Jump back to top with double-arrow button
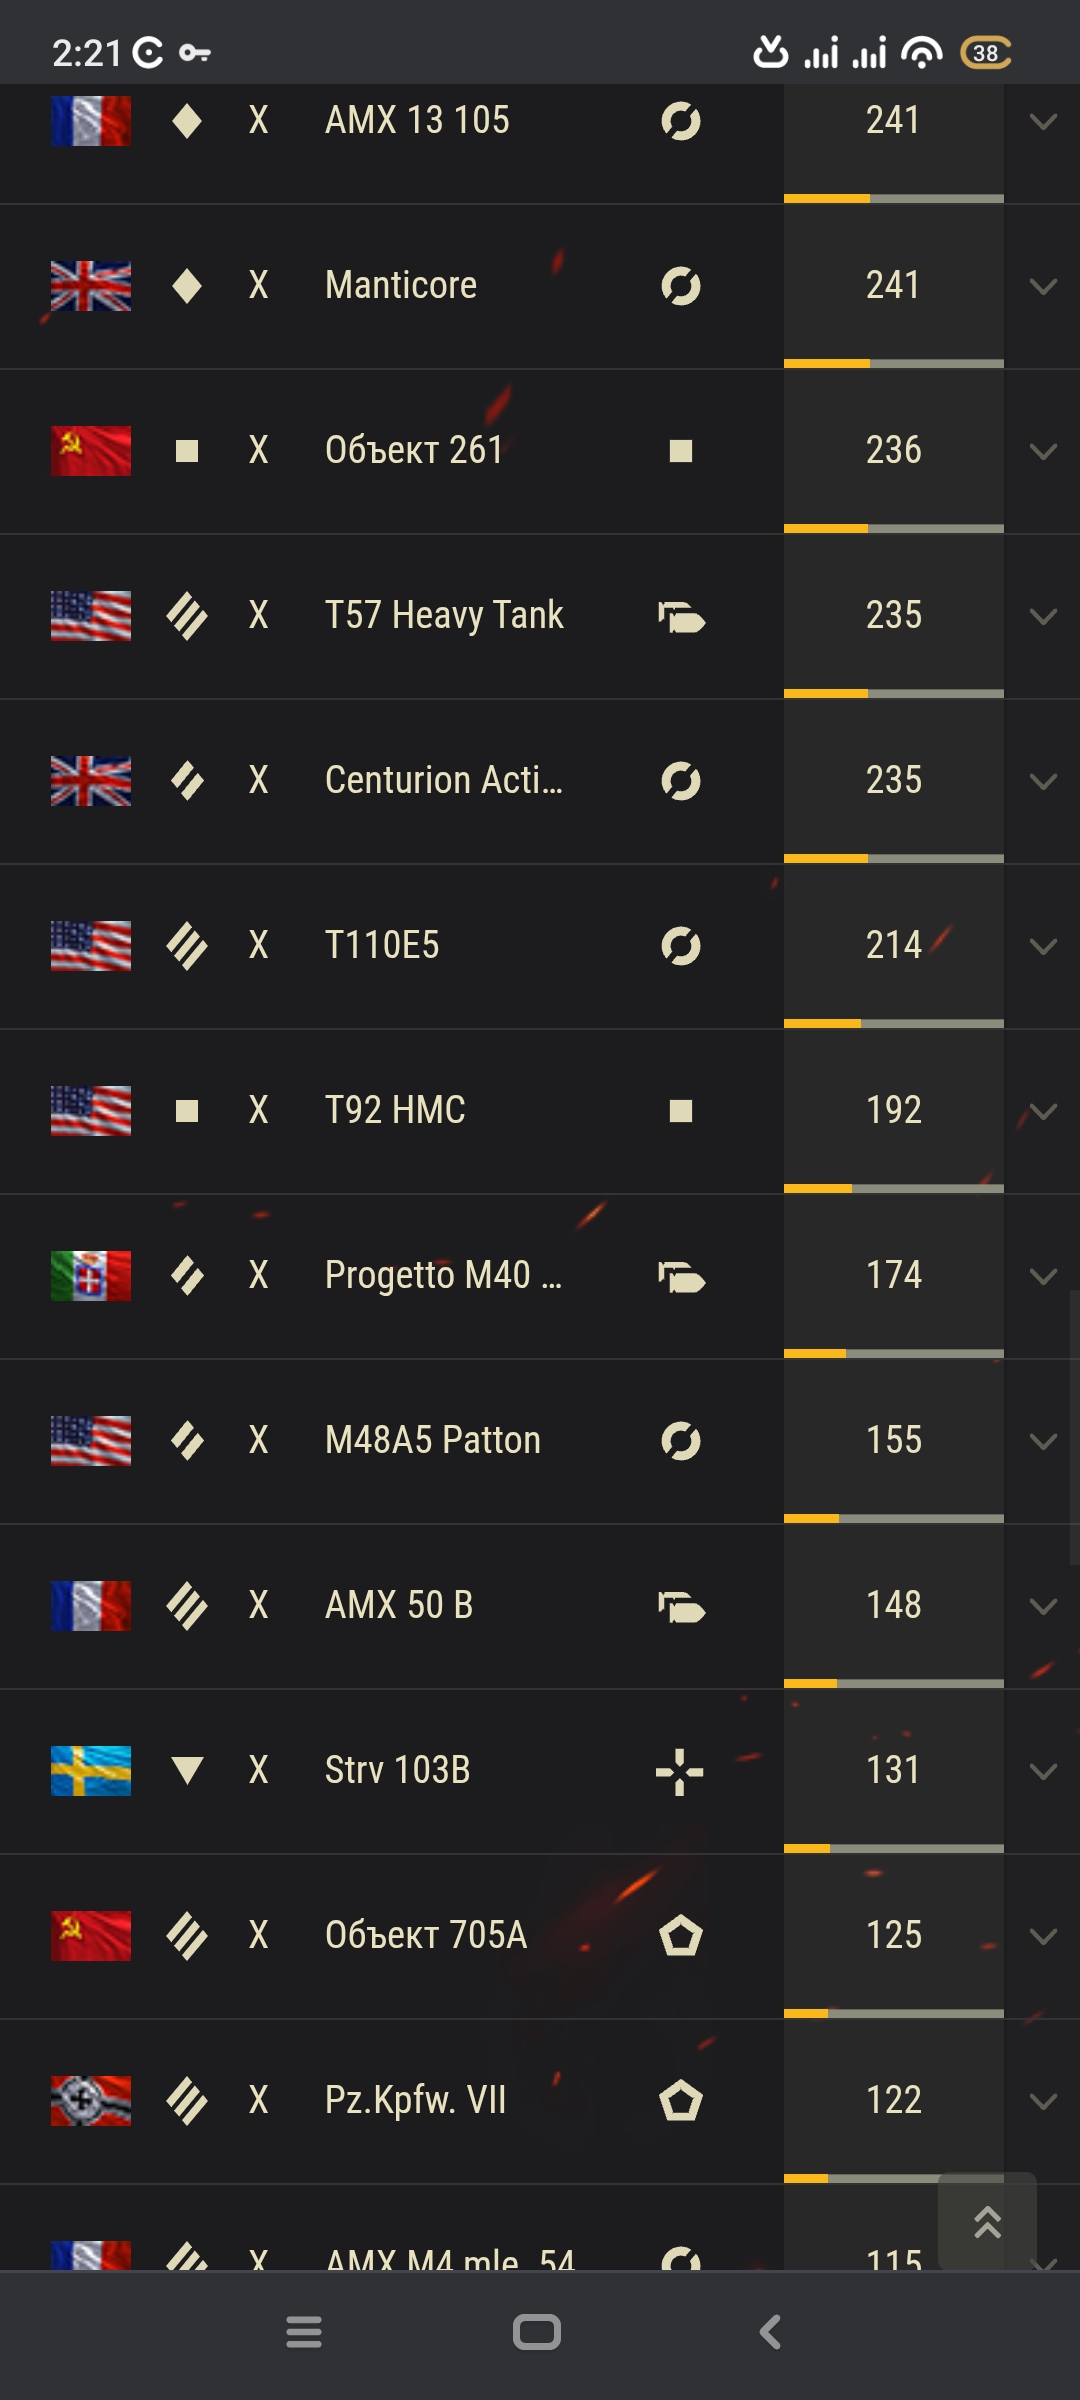Viewport: 1080px width, 2400px height. click(987, 2221)
